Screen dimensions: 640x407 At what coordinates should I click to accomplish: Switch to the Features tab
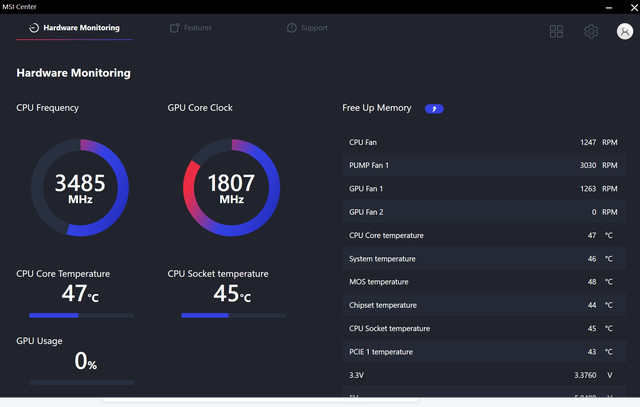pos(191,28)
